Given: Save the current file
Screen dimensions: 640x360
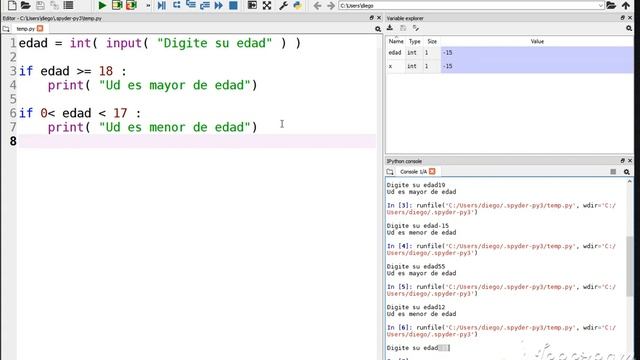Looking at the screenshot, I should (x=40, y=5).
